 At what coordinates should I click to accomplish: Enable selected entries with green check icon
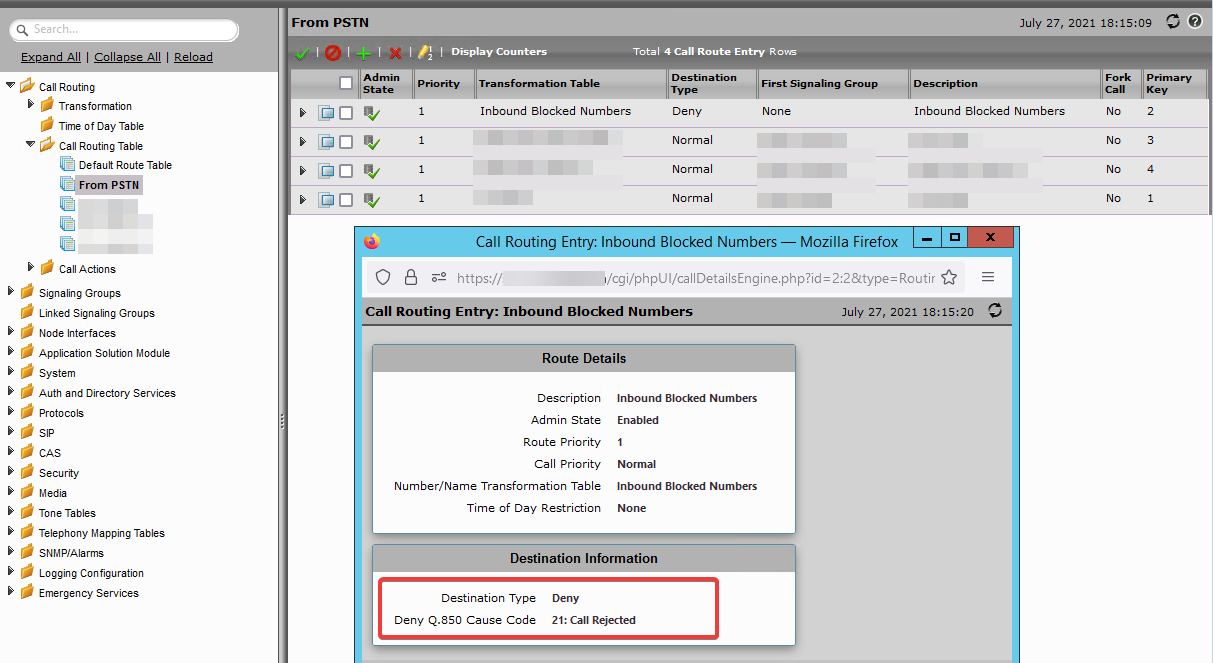[303, 52]
